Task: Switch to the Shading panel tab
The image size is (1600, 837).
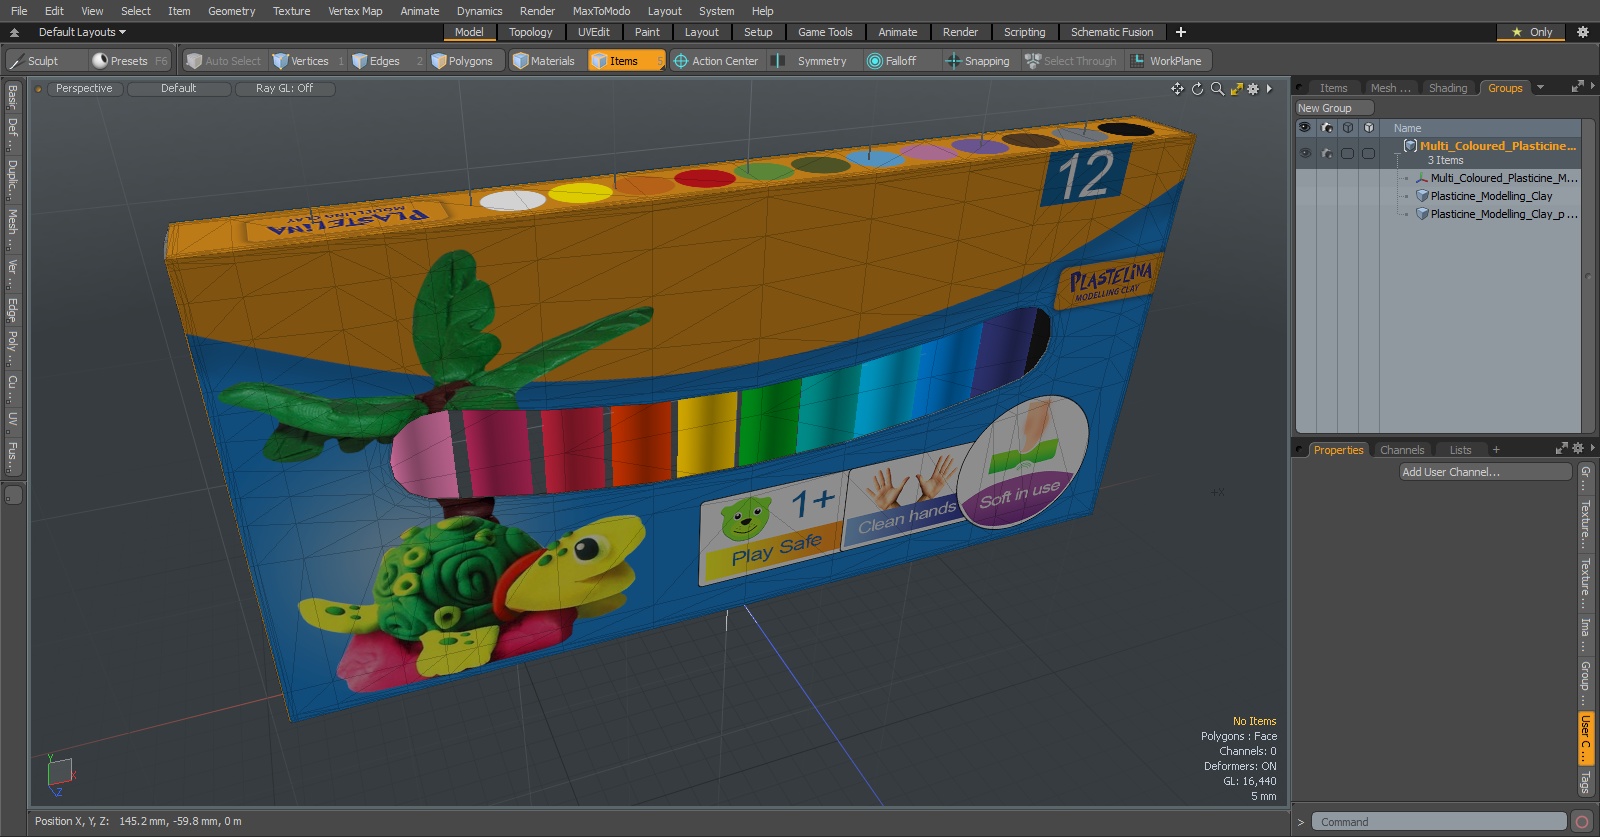Action: coord(1448,88)
